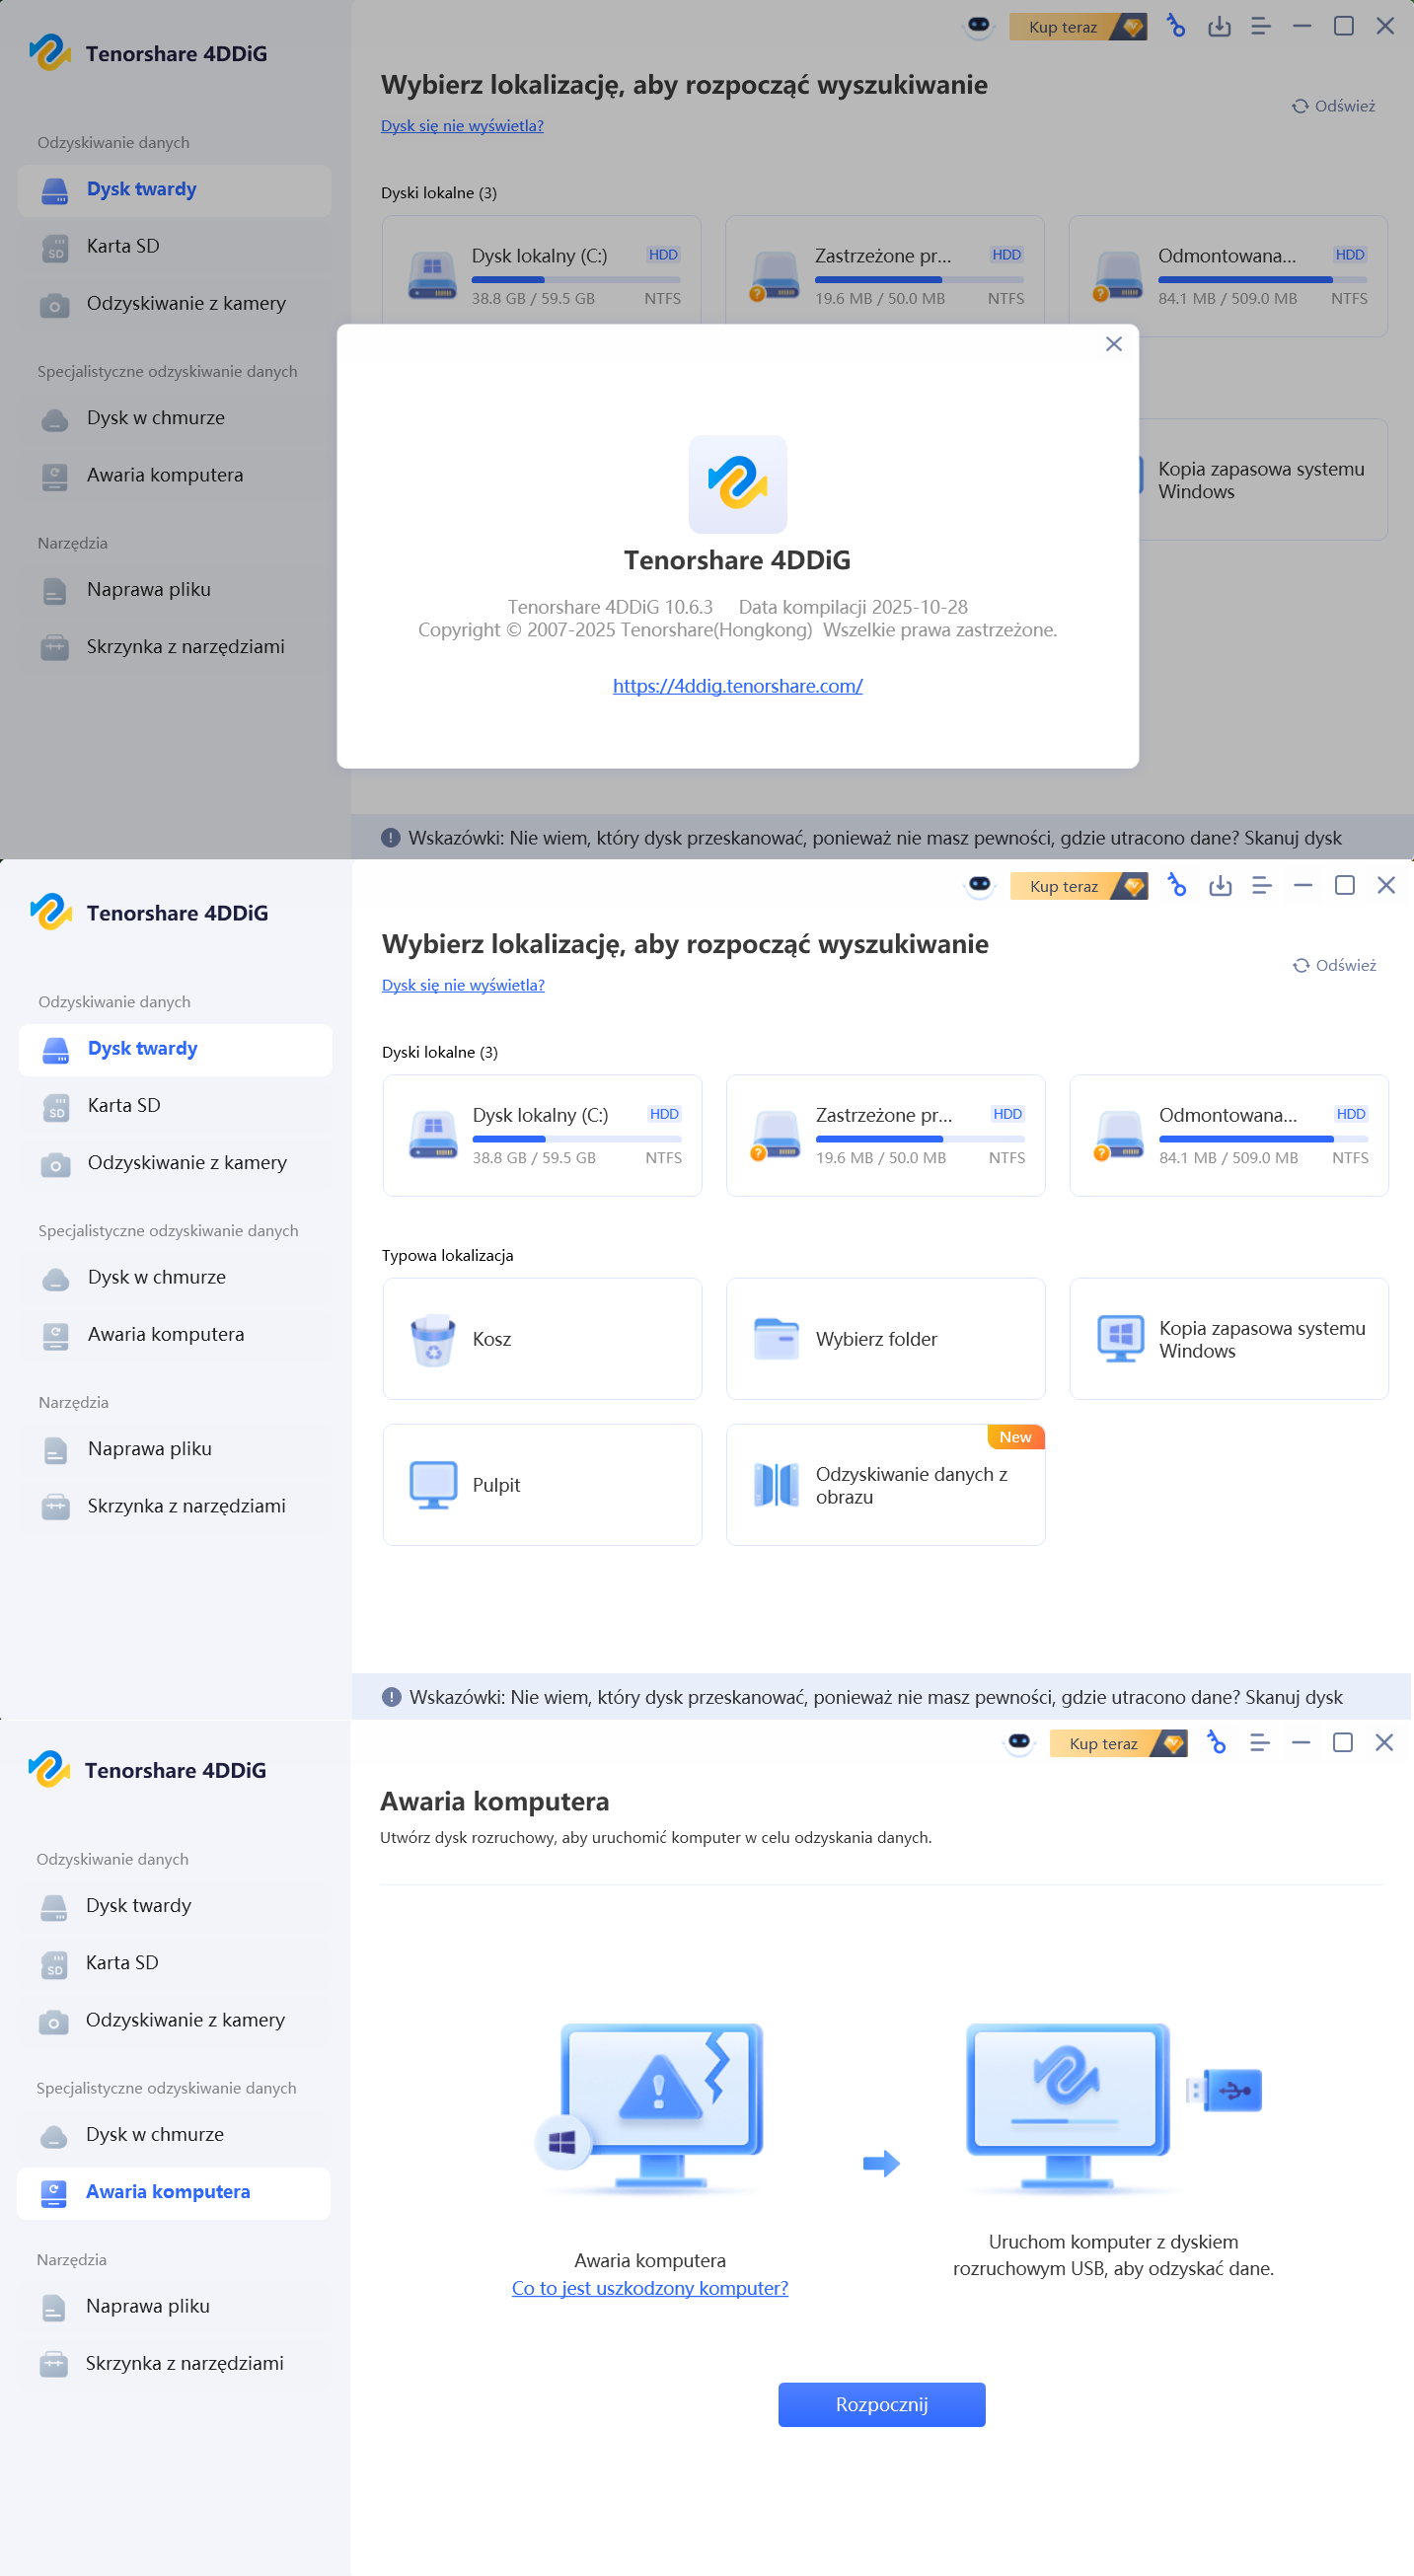The height and width of the screenshot is (2576, 1414).
Task: Select Dysk lokalny (C:) in the dimmed window
Action: click(541, 270)
